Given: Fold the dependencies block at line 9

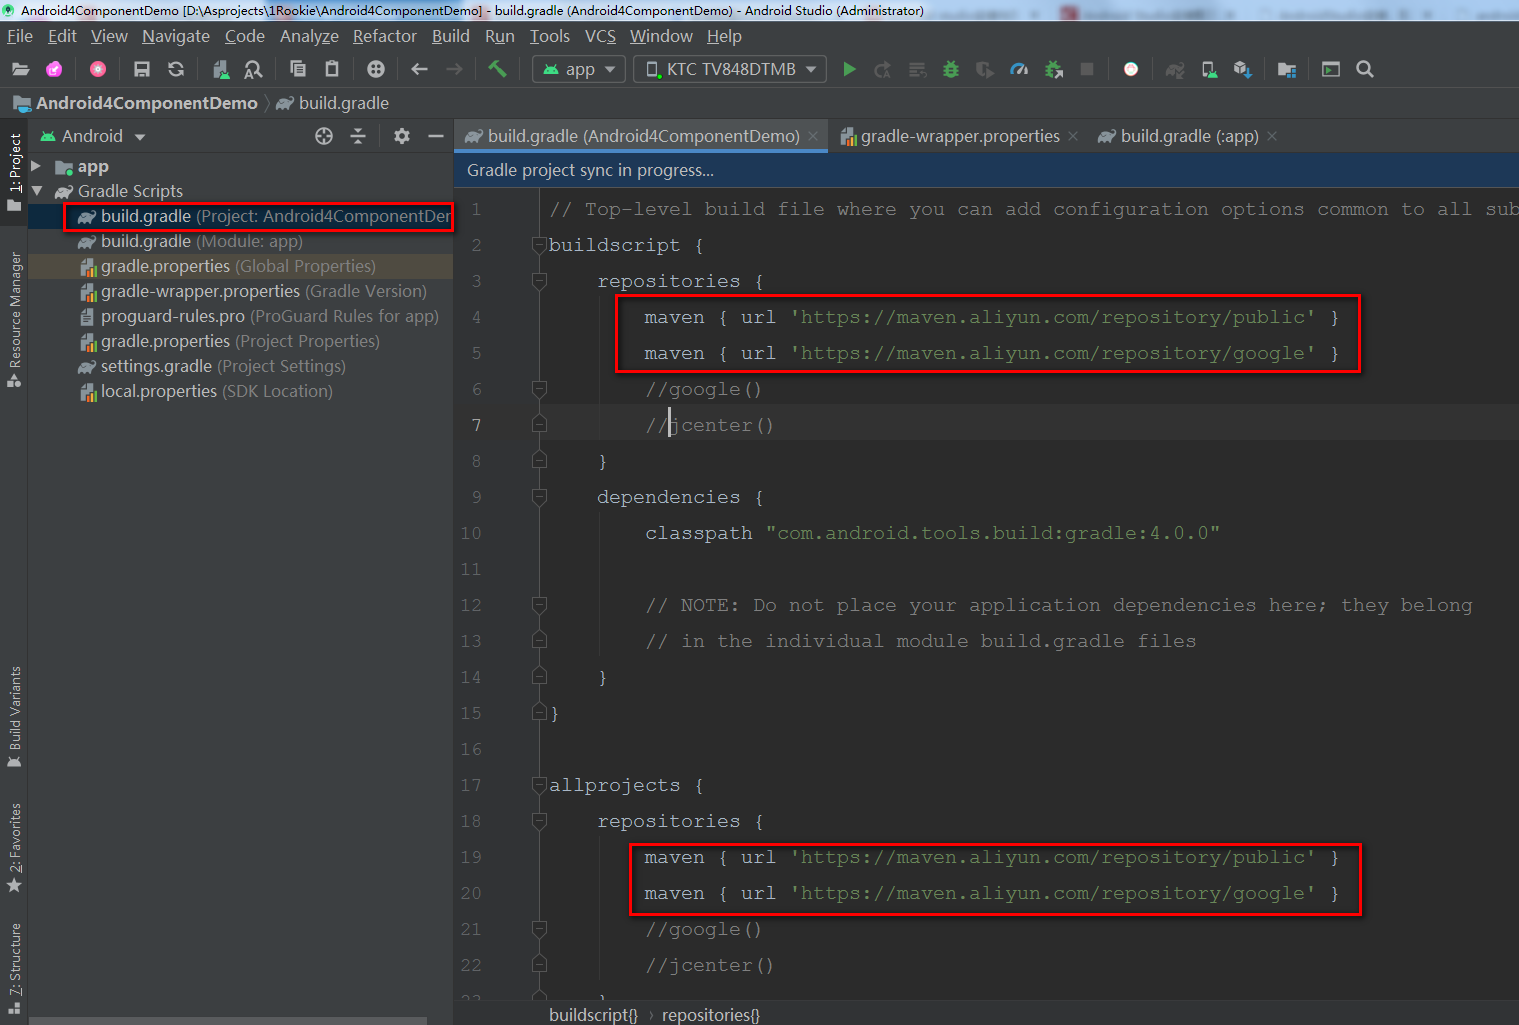Looking at the screenshot, I should click(x=540, y=497).
